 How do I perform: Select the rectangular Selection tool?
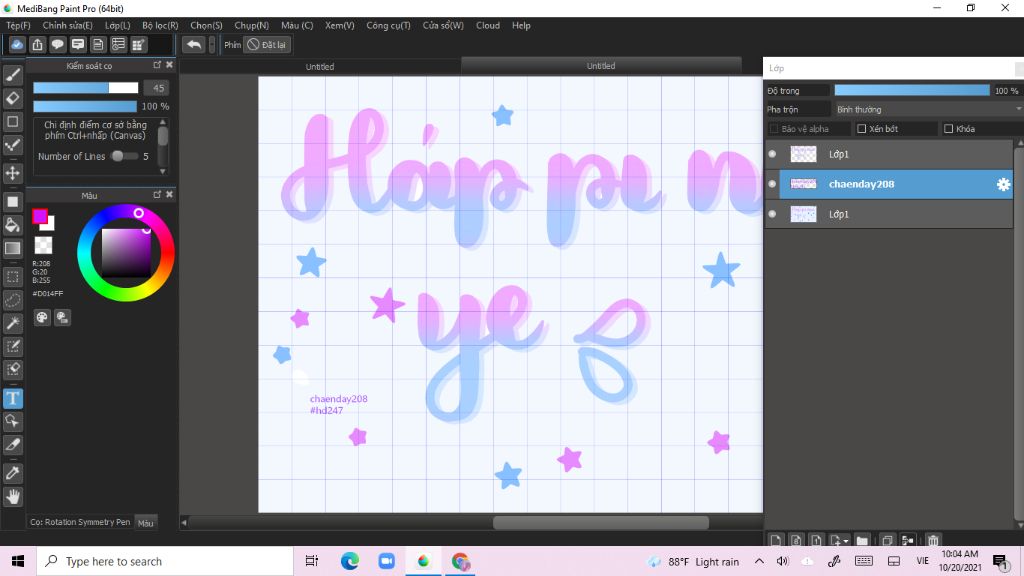tap(12, 277)
